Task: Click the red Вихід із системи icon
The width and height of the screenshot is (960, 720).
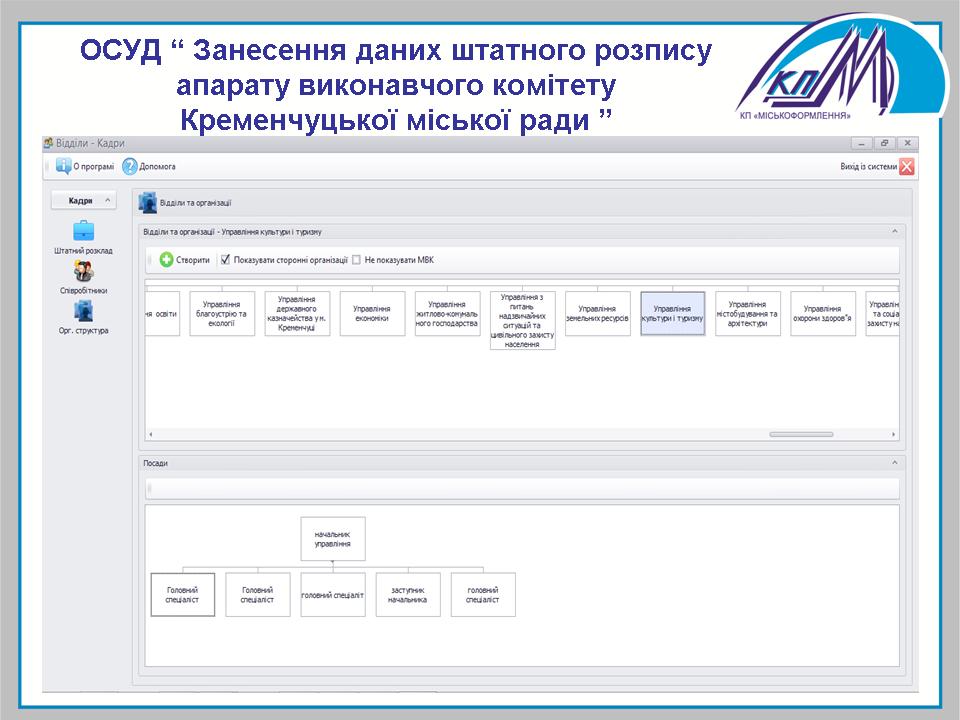Action: (x=906, y=166)
